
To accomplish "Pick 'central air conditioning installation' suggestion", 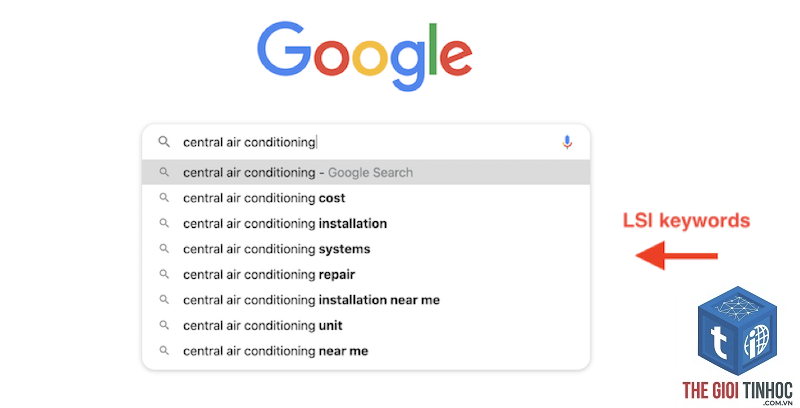I will (366, 223).
